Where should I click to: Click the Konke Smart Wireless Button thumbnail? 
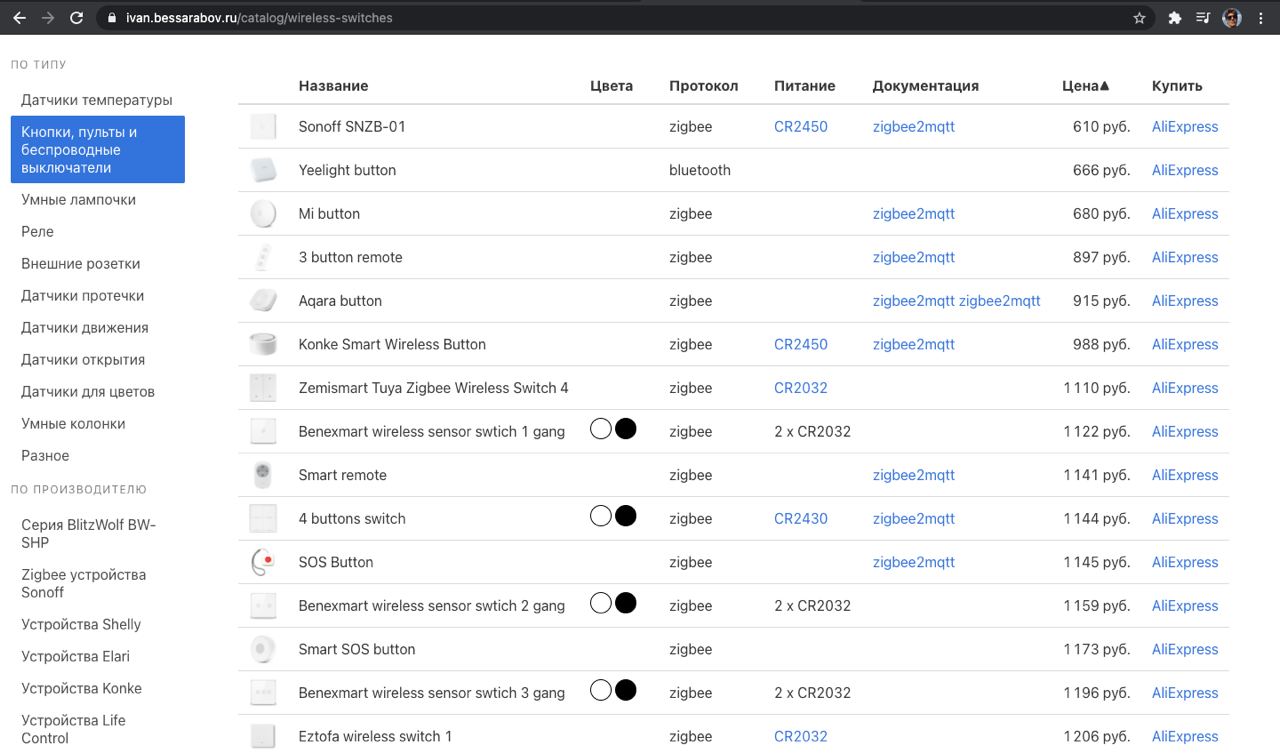pos(263,344)
